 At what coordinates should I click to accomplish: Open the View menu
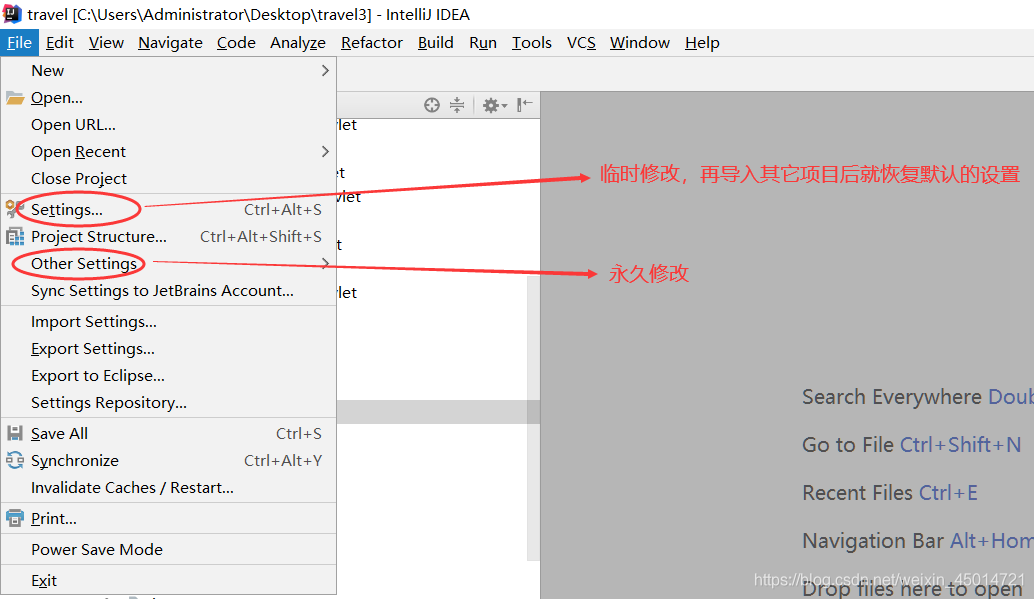[106, 43]
